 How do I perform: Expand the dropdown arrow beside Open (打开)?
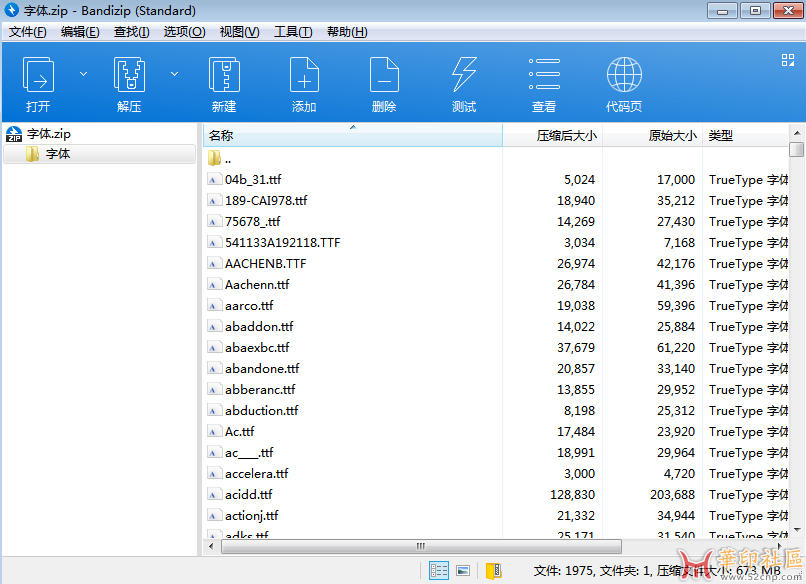coord(83,74)
